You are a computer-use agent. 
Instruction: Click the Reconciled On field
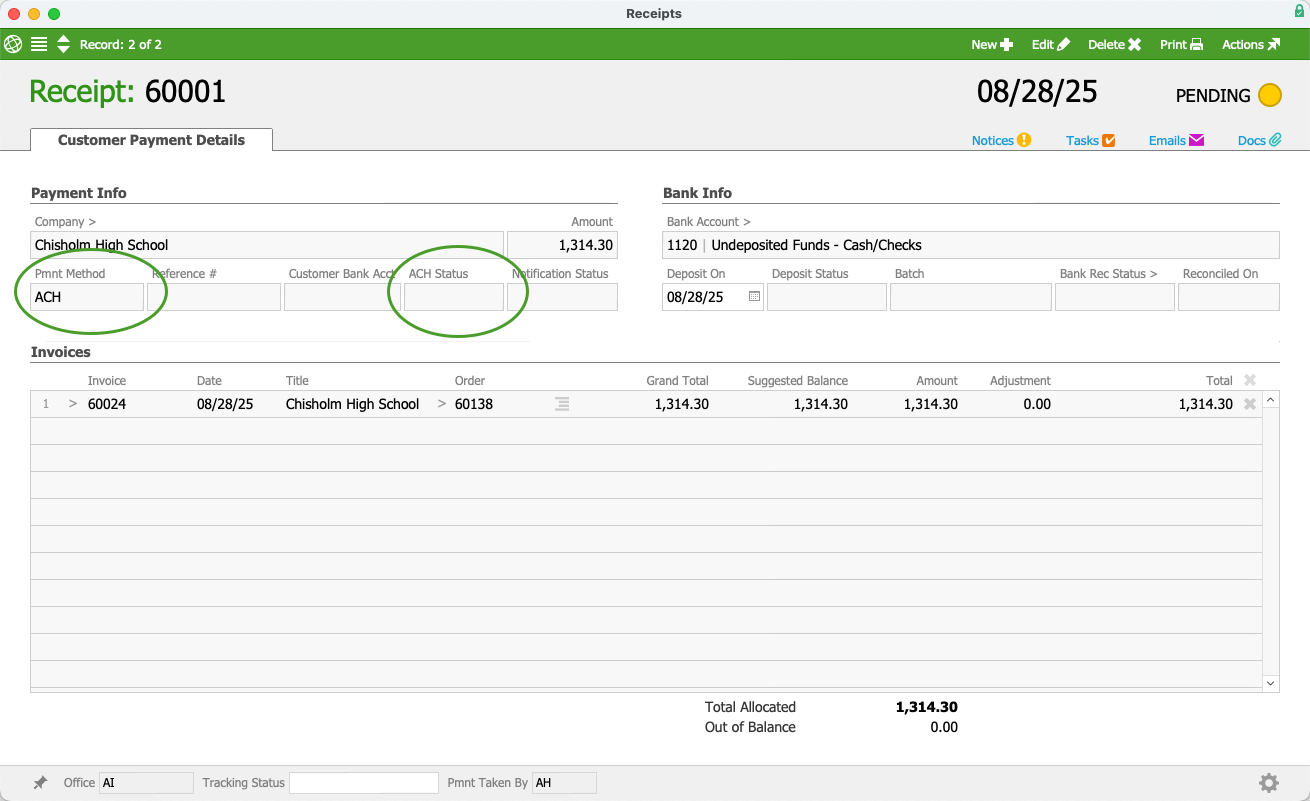point(1229,297)
